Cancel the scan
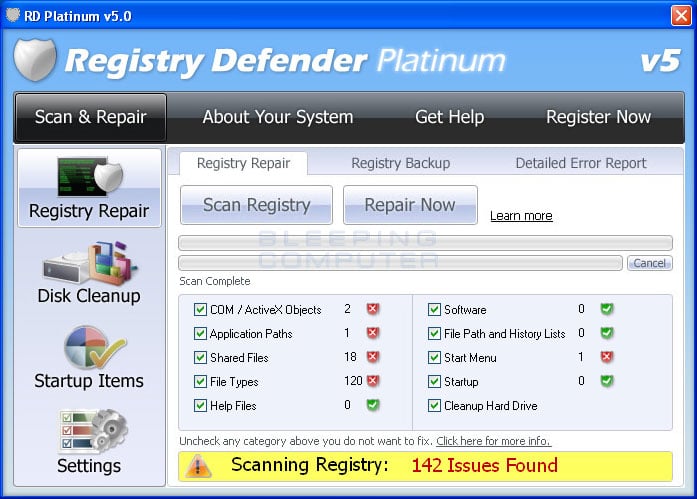Image resolution: width=697 pixels, height=499 pixels. [x=649, y=263]
